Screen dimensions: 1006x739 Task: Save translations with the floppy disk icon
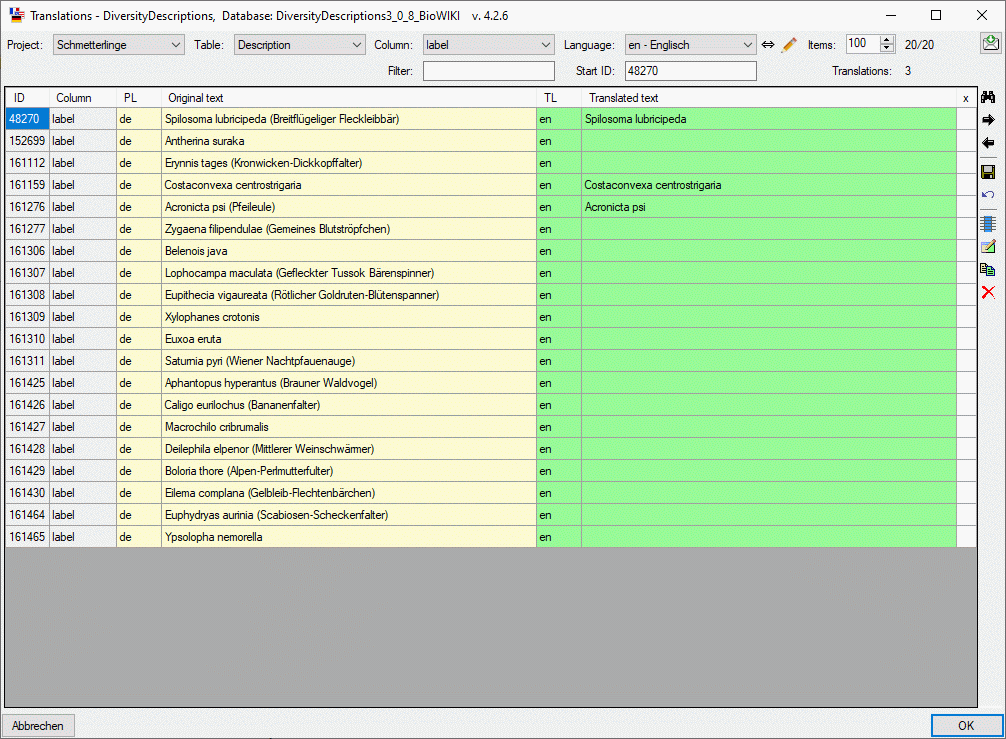coord(988,172)
